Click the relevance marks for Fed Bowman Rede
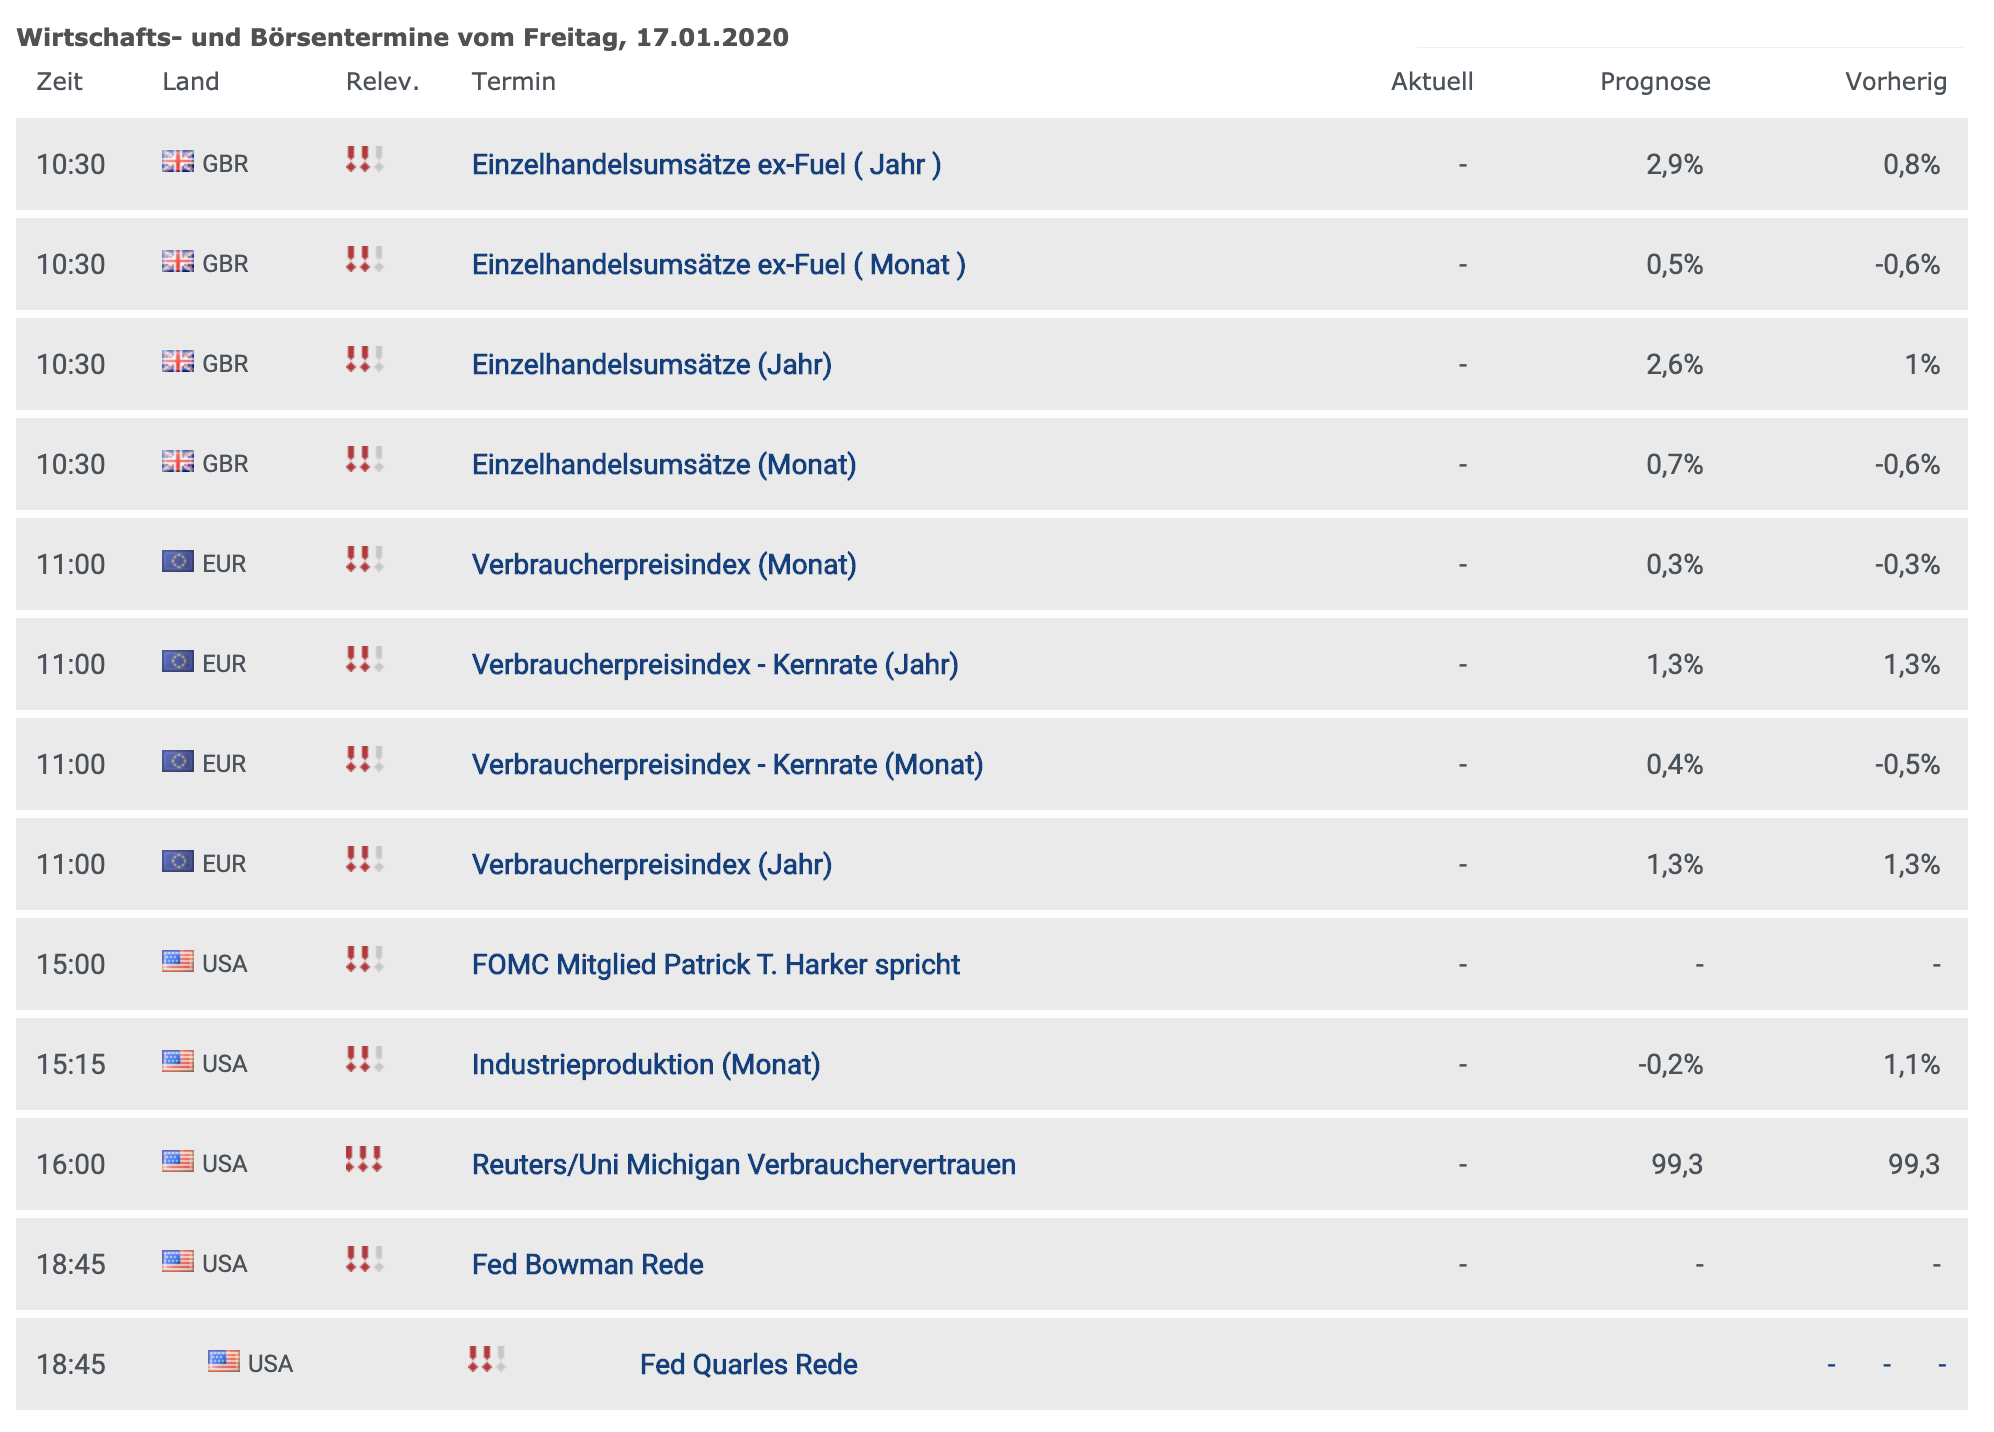Viewport: 1994px width, 1432px height. [365, 1259]
